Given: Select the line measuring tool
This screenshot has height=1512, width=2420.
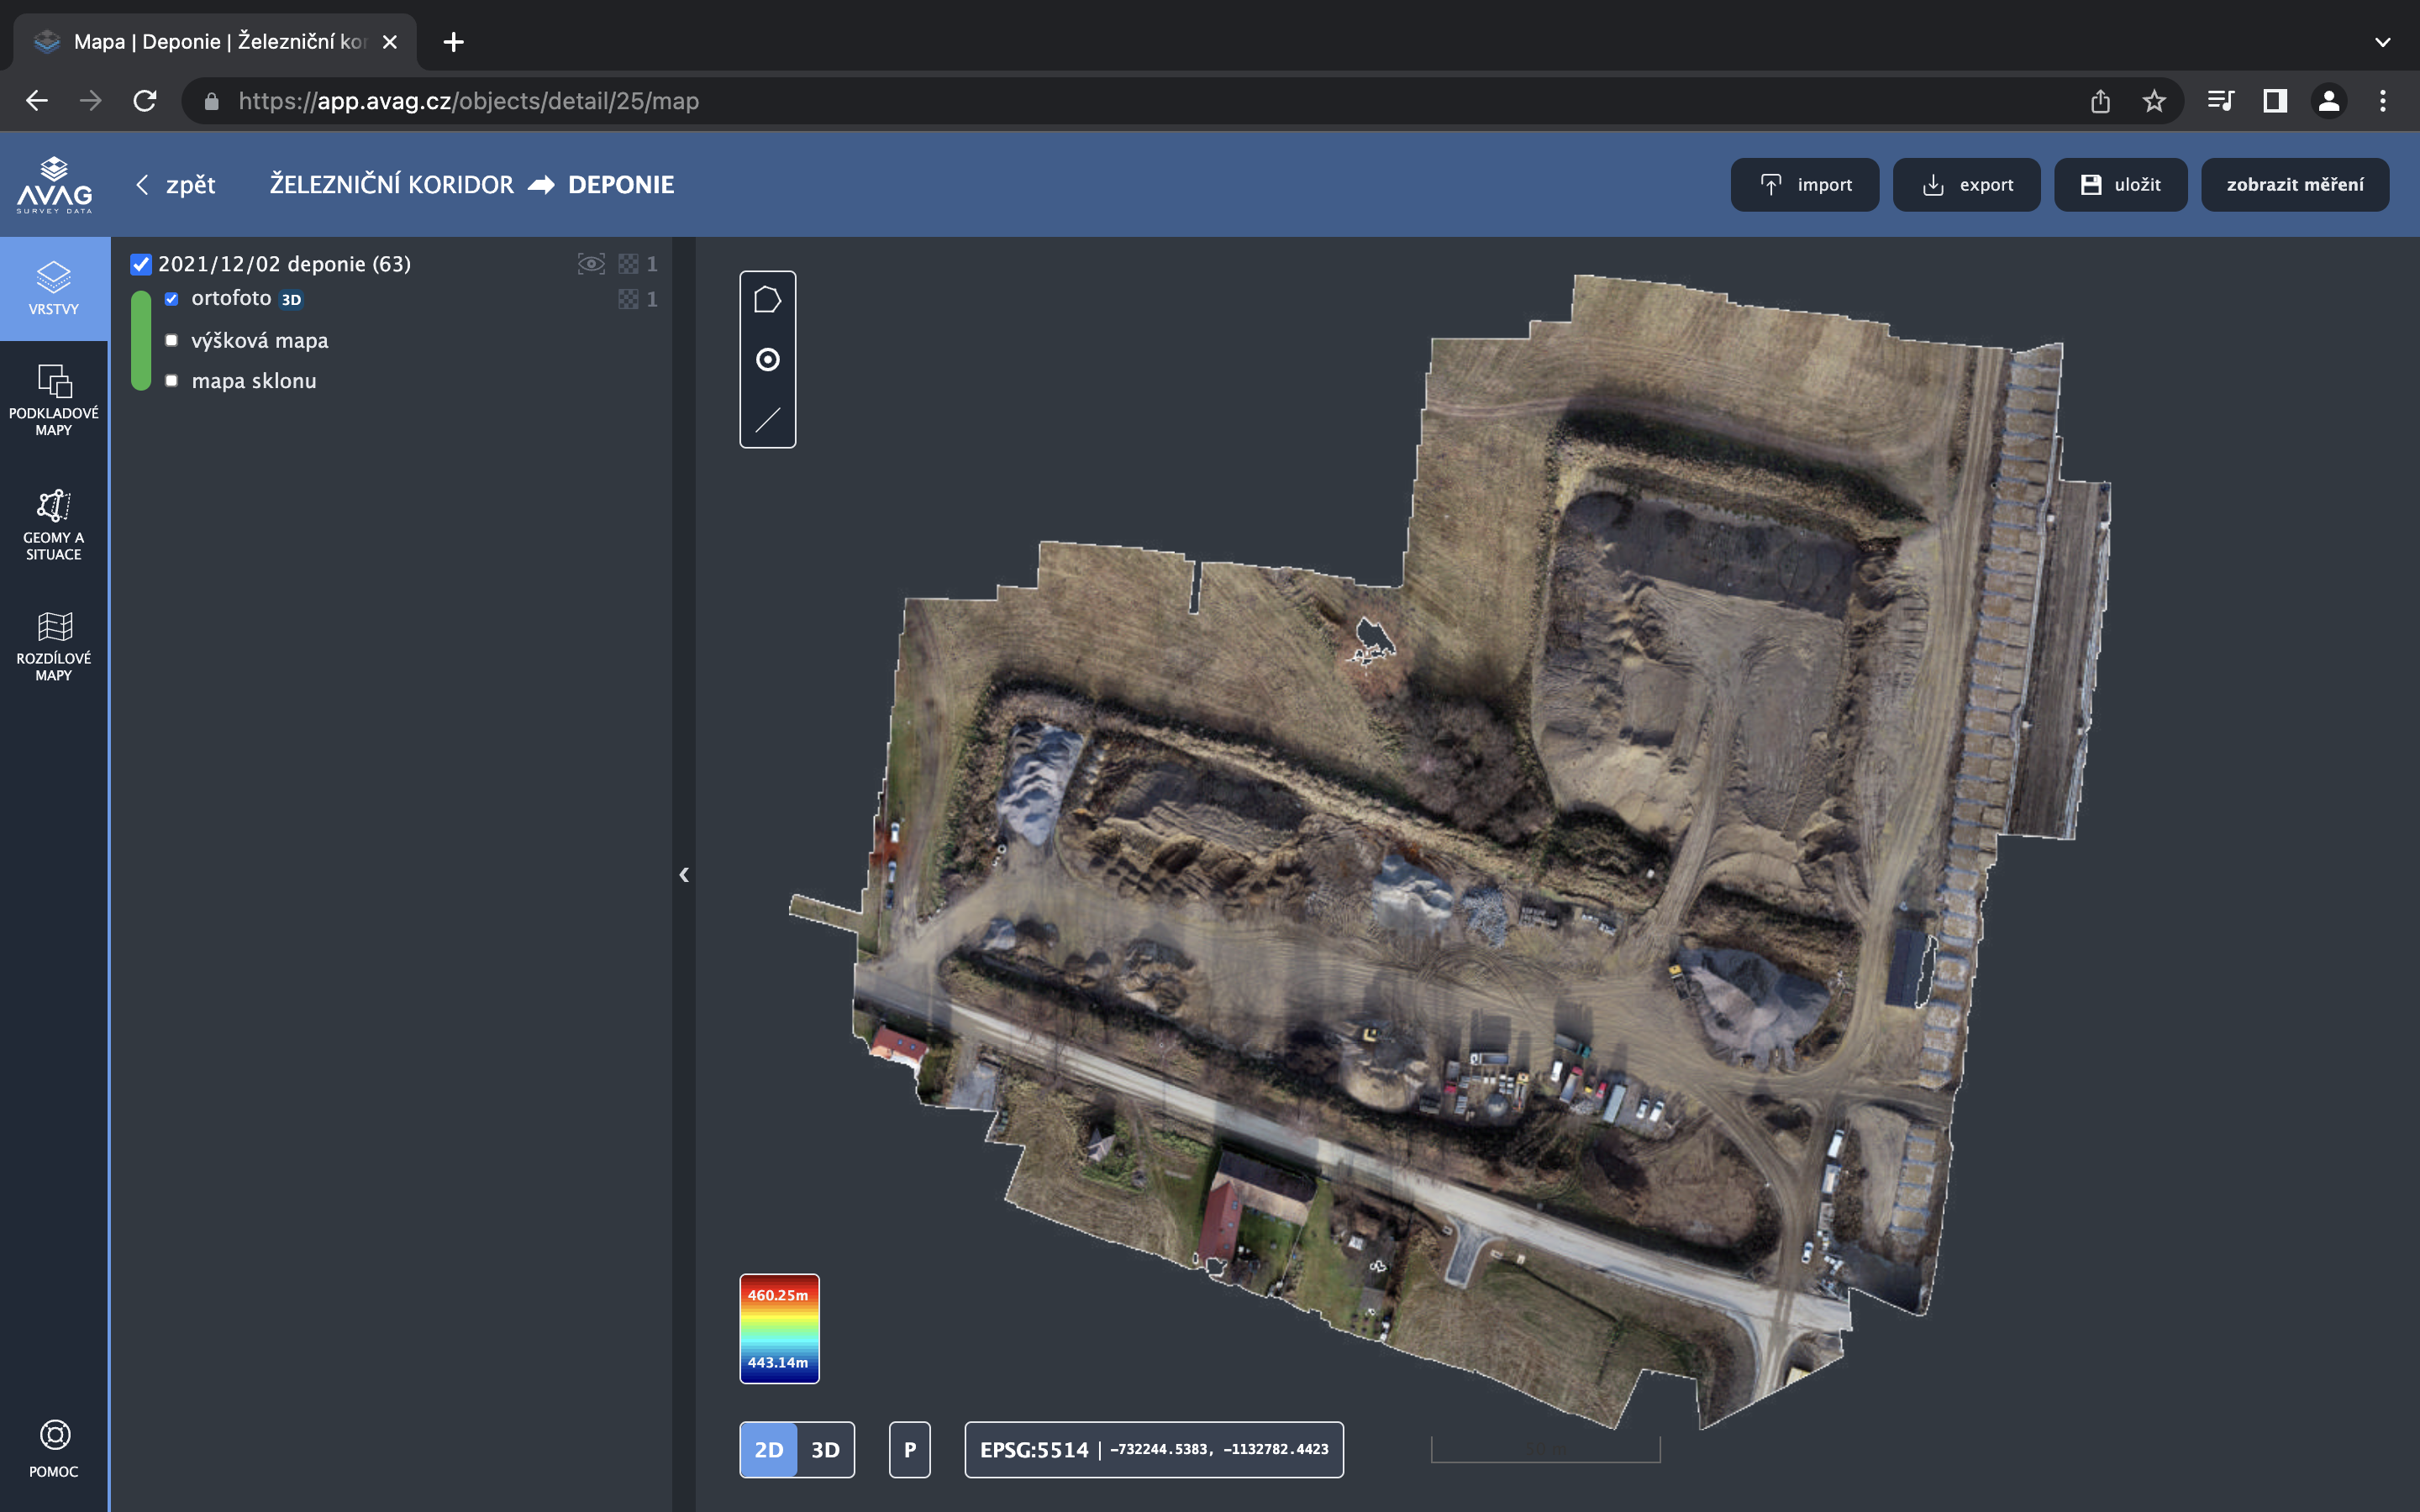Looking at the screenshot, I should [767, 420].
